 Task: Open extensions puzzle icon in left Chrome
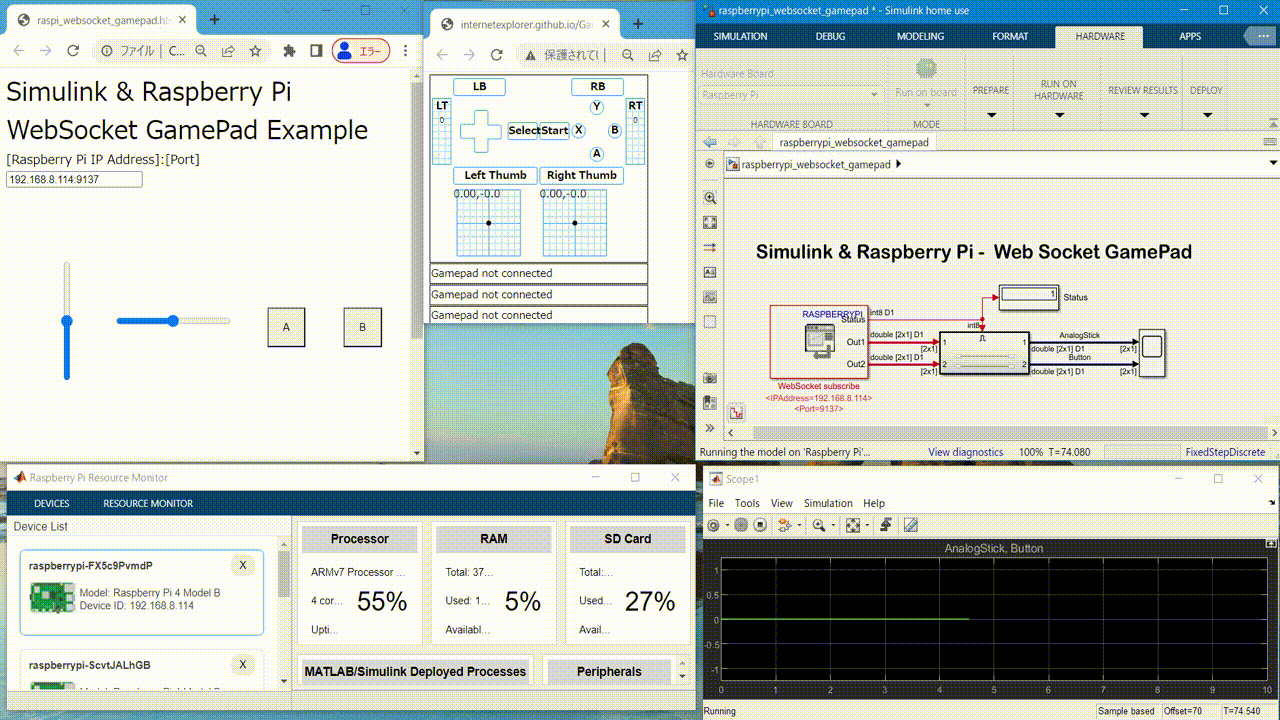point(289,51)
